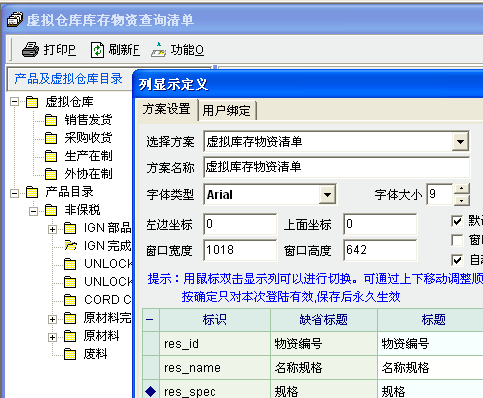Click the diamond row marker beside res_spec
The image size is (483, 398).
point(151,391)
